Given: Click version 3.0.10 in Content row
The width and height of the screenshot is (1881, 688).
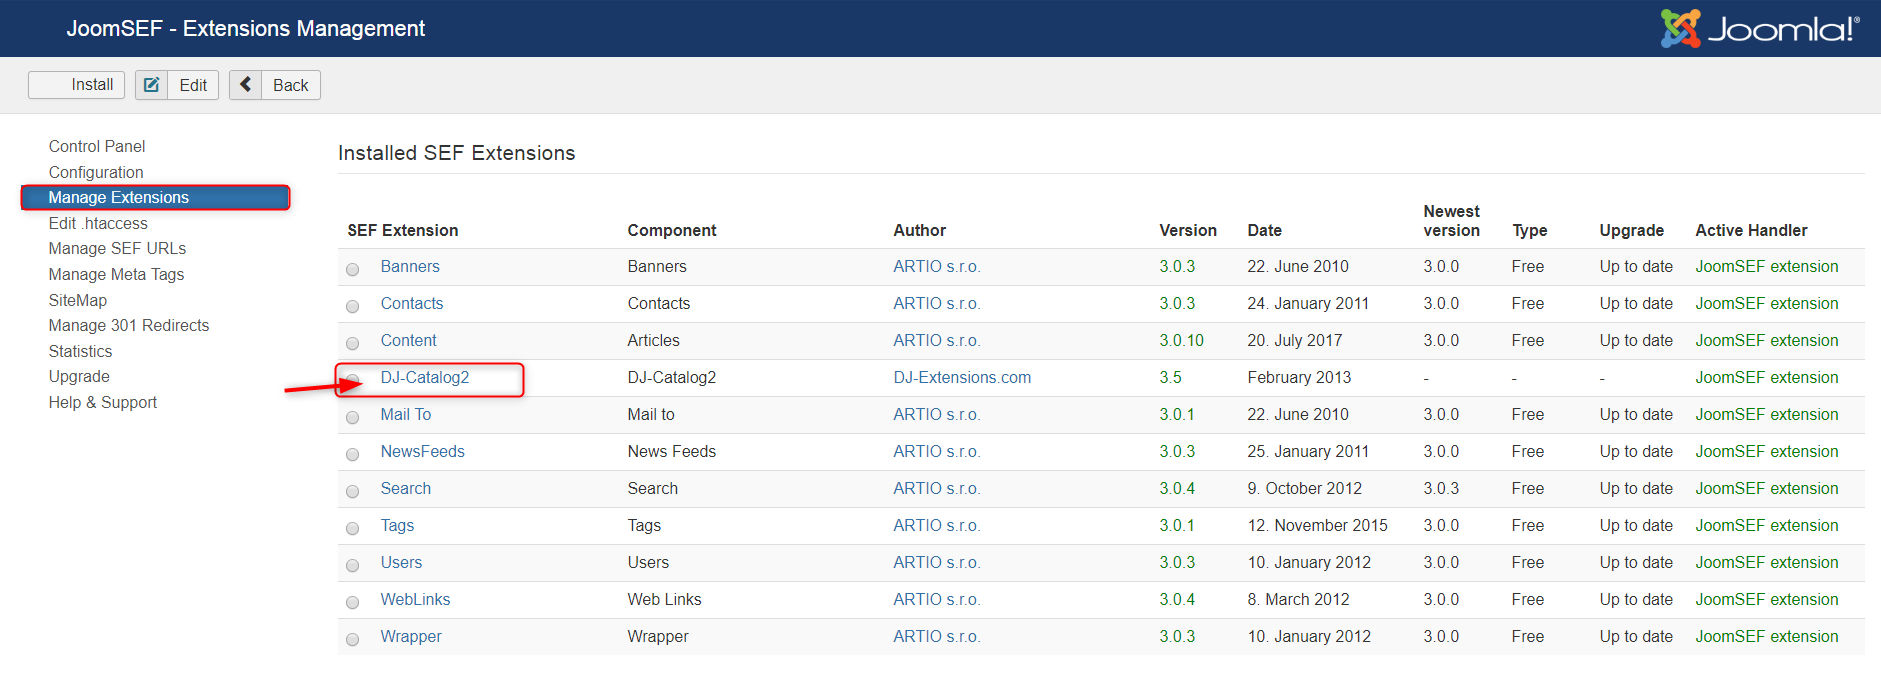Looking at the screenshot, I should pos(1182,340).
